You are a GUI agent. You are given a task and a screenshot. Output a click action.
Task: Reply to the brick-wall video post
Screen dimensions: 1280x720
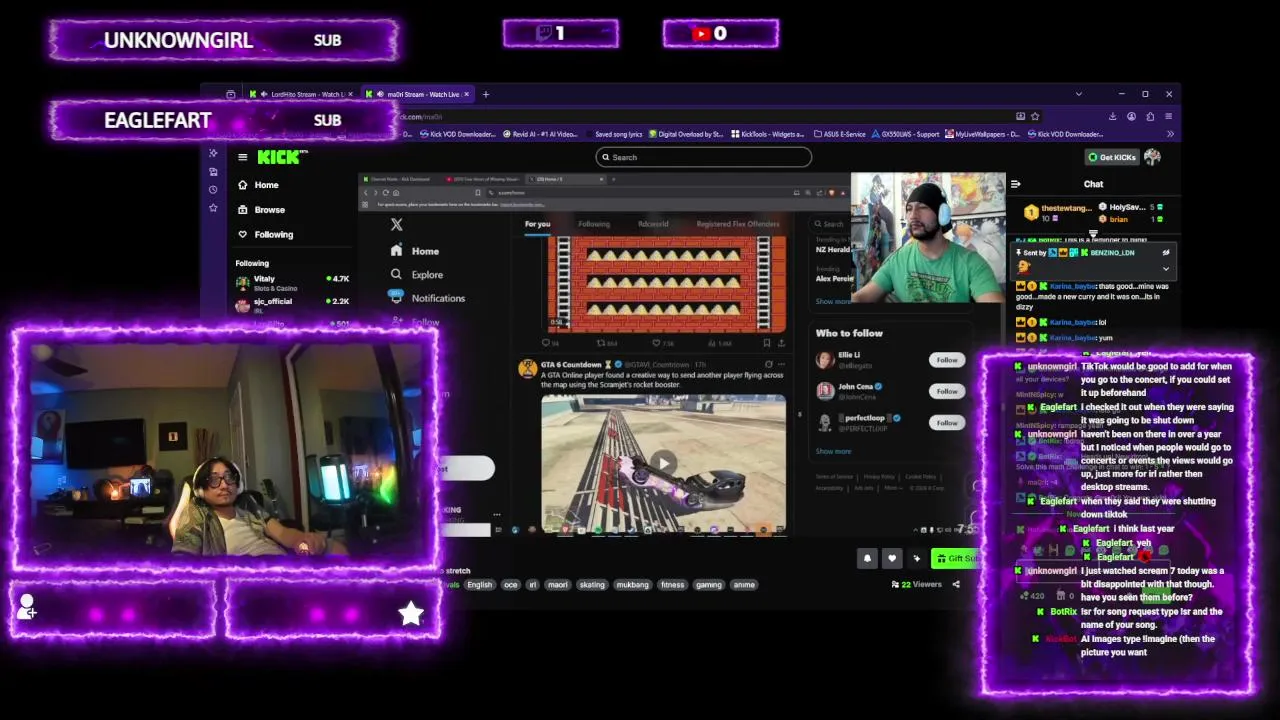(x=546, y=343)
